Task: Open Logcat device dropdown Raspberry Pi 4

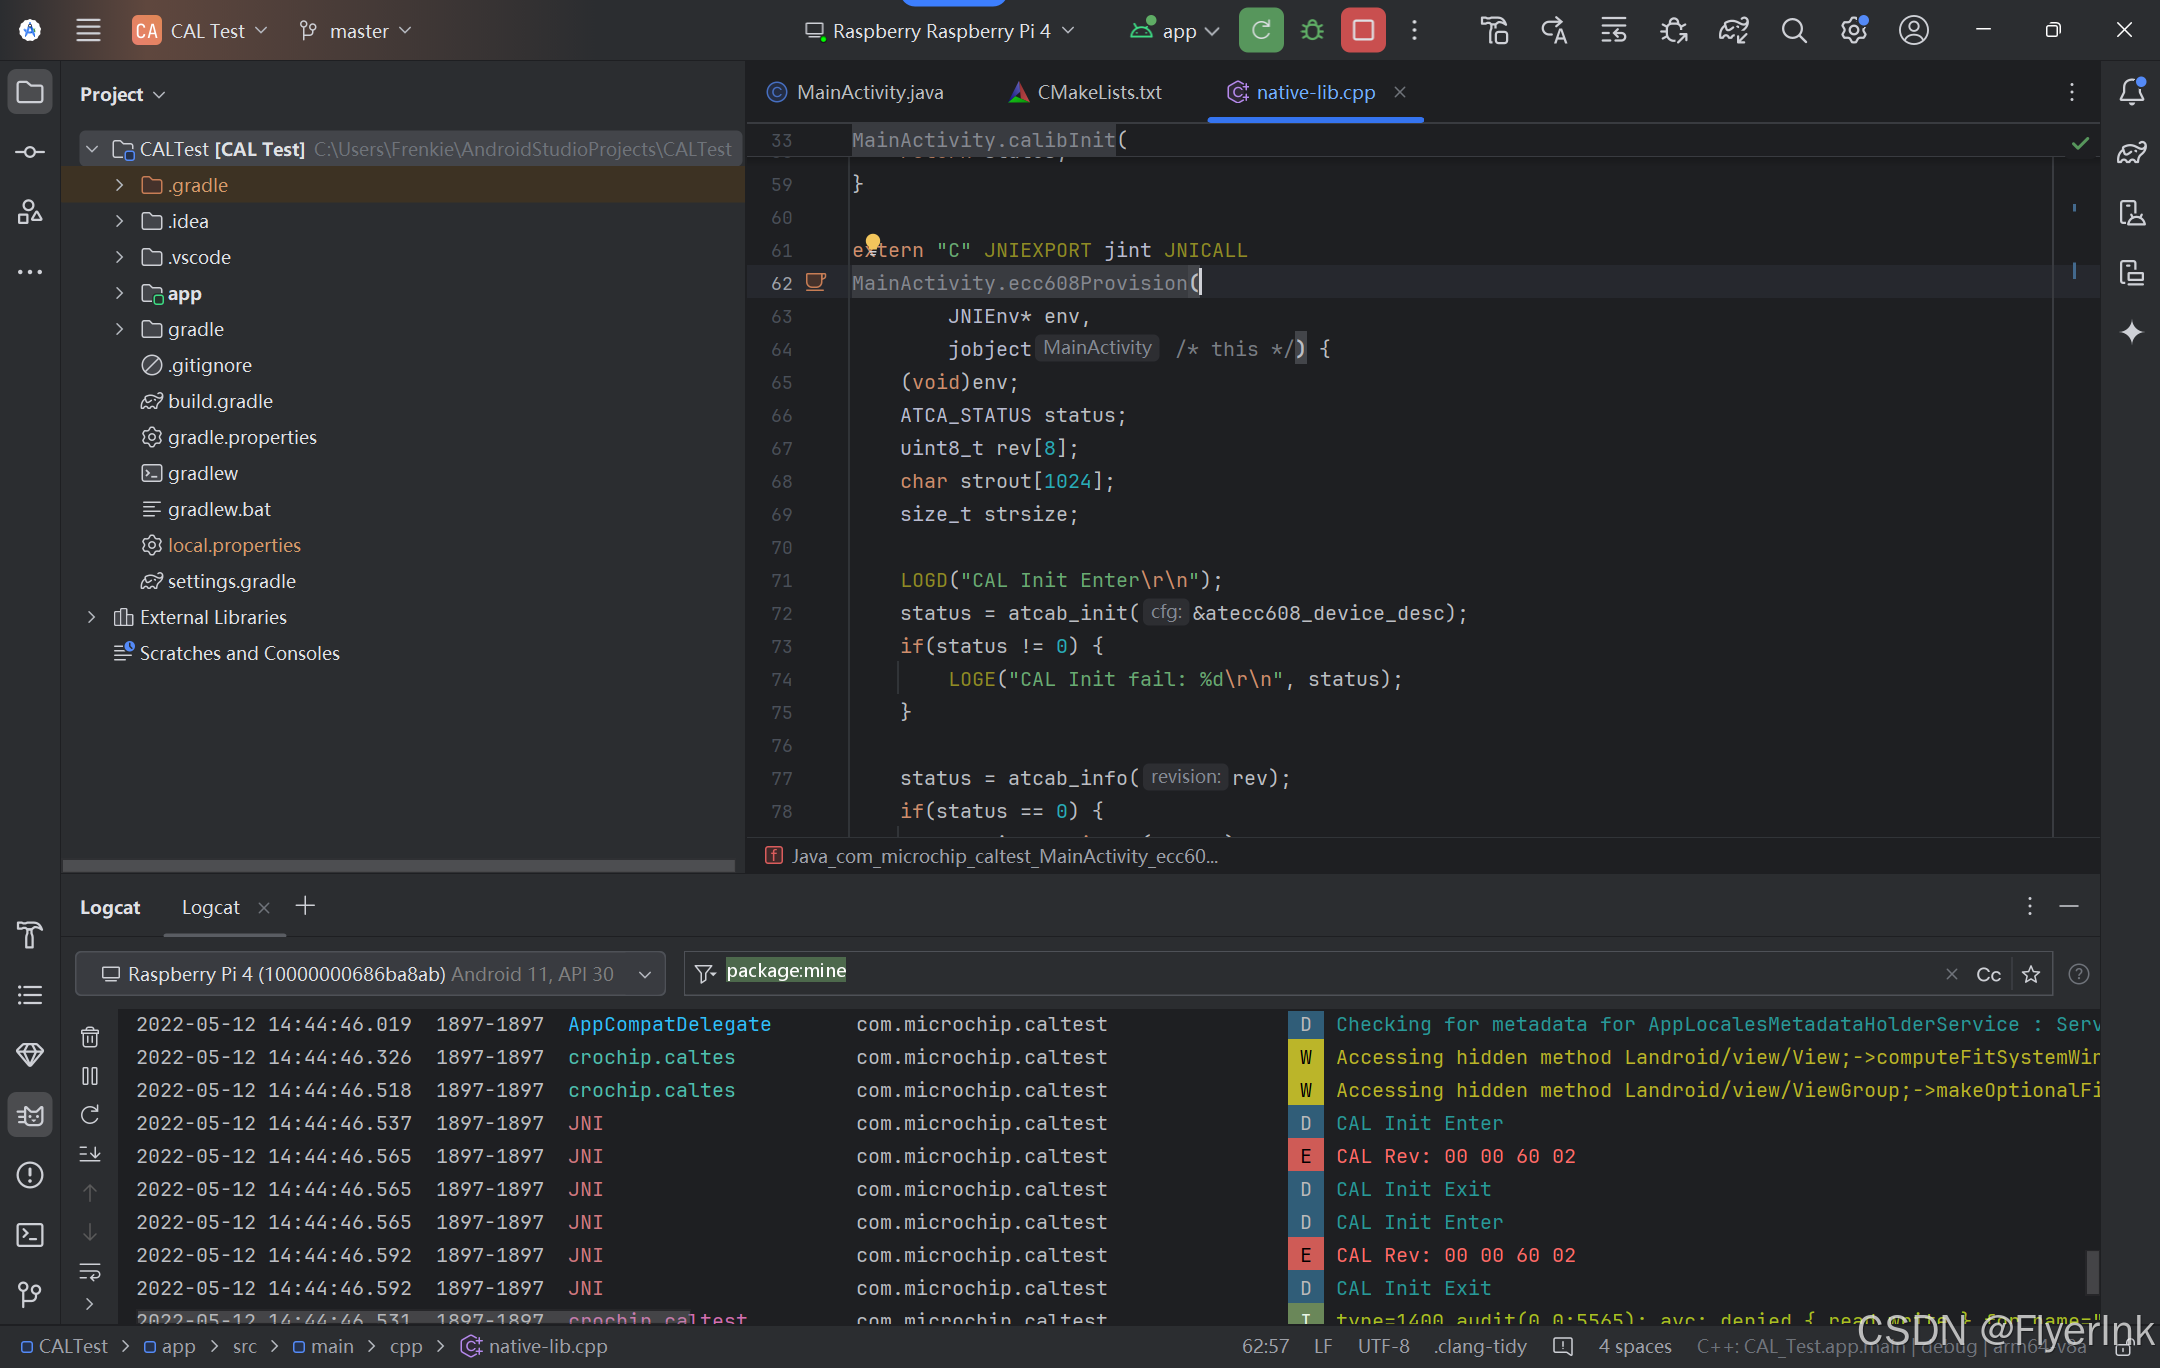Action: point(370,974)
